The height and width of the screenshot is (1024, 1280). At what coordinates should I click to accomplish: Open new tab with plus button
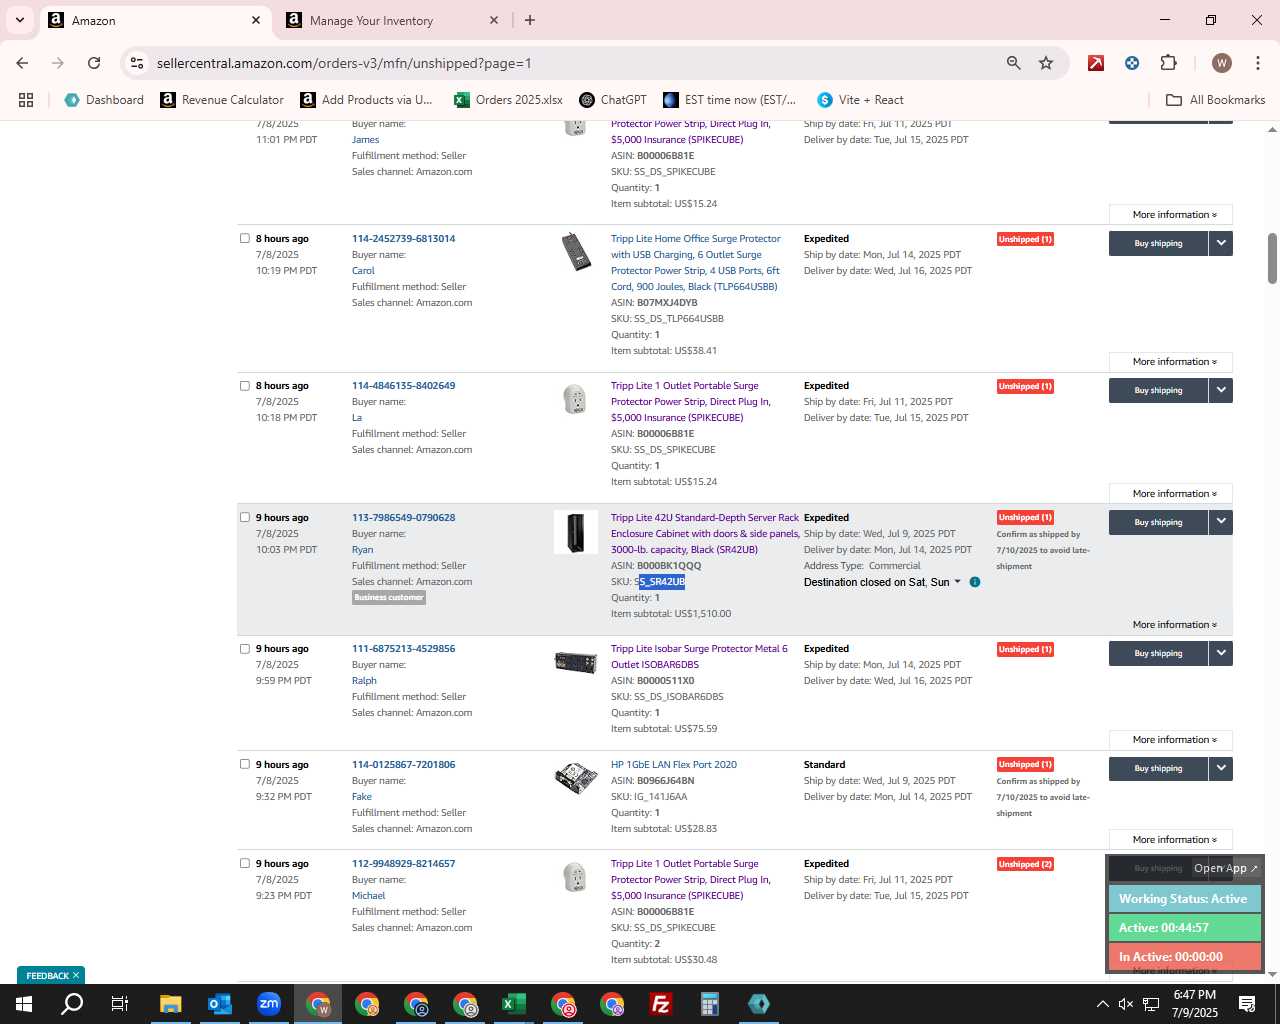point(530,20)
